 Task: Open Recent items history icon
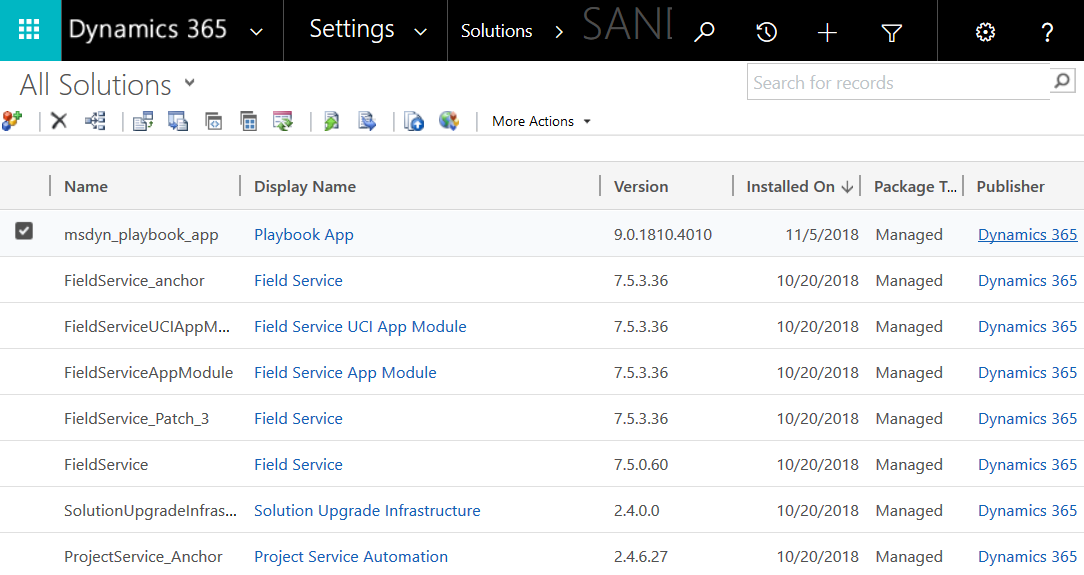click(x=766, y=32)
